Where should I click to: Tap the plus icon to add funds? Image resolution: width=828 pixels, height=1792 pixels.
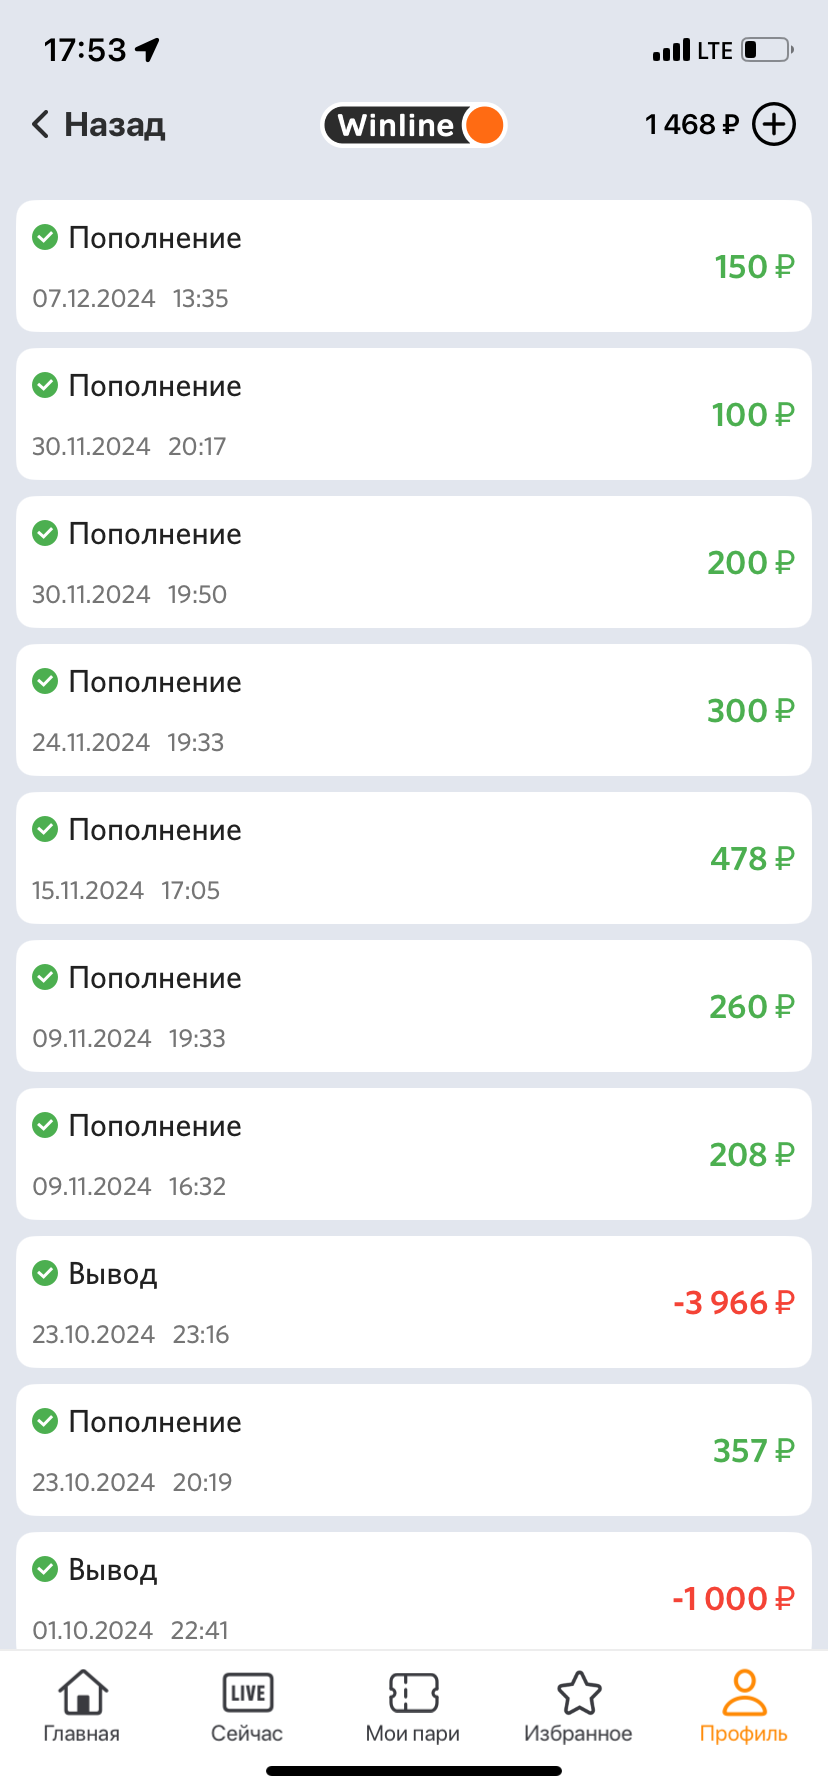click(773, 125)
